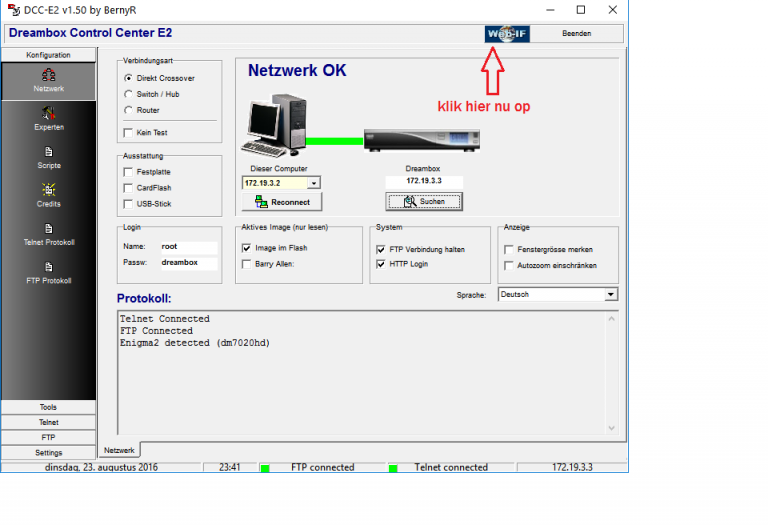Screen dimensions: 768x525
Task: Select the Switch / Hub radio option
Action: tap(128, 94)
